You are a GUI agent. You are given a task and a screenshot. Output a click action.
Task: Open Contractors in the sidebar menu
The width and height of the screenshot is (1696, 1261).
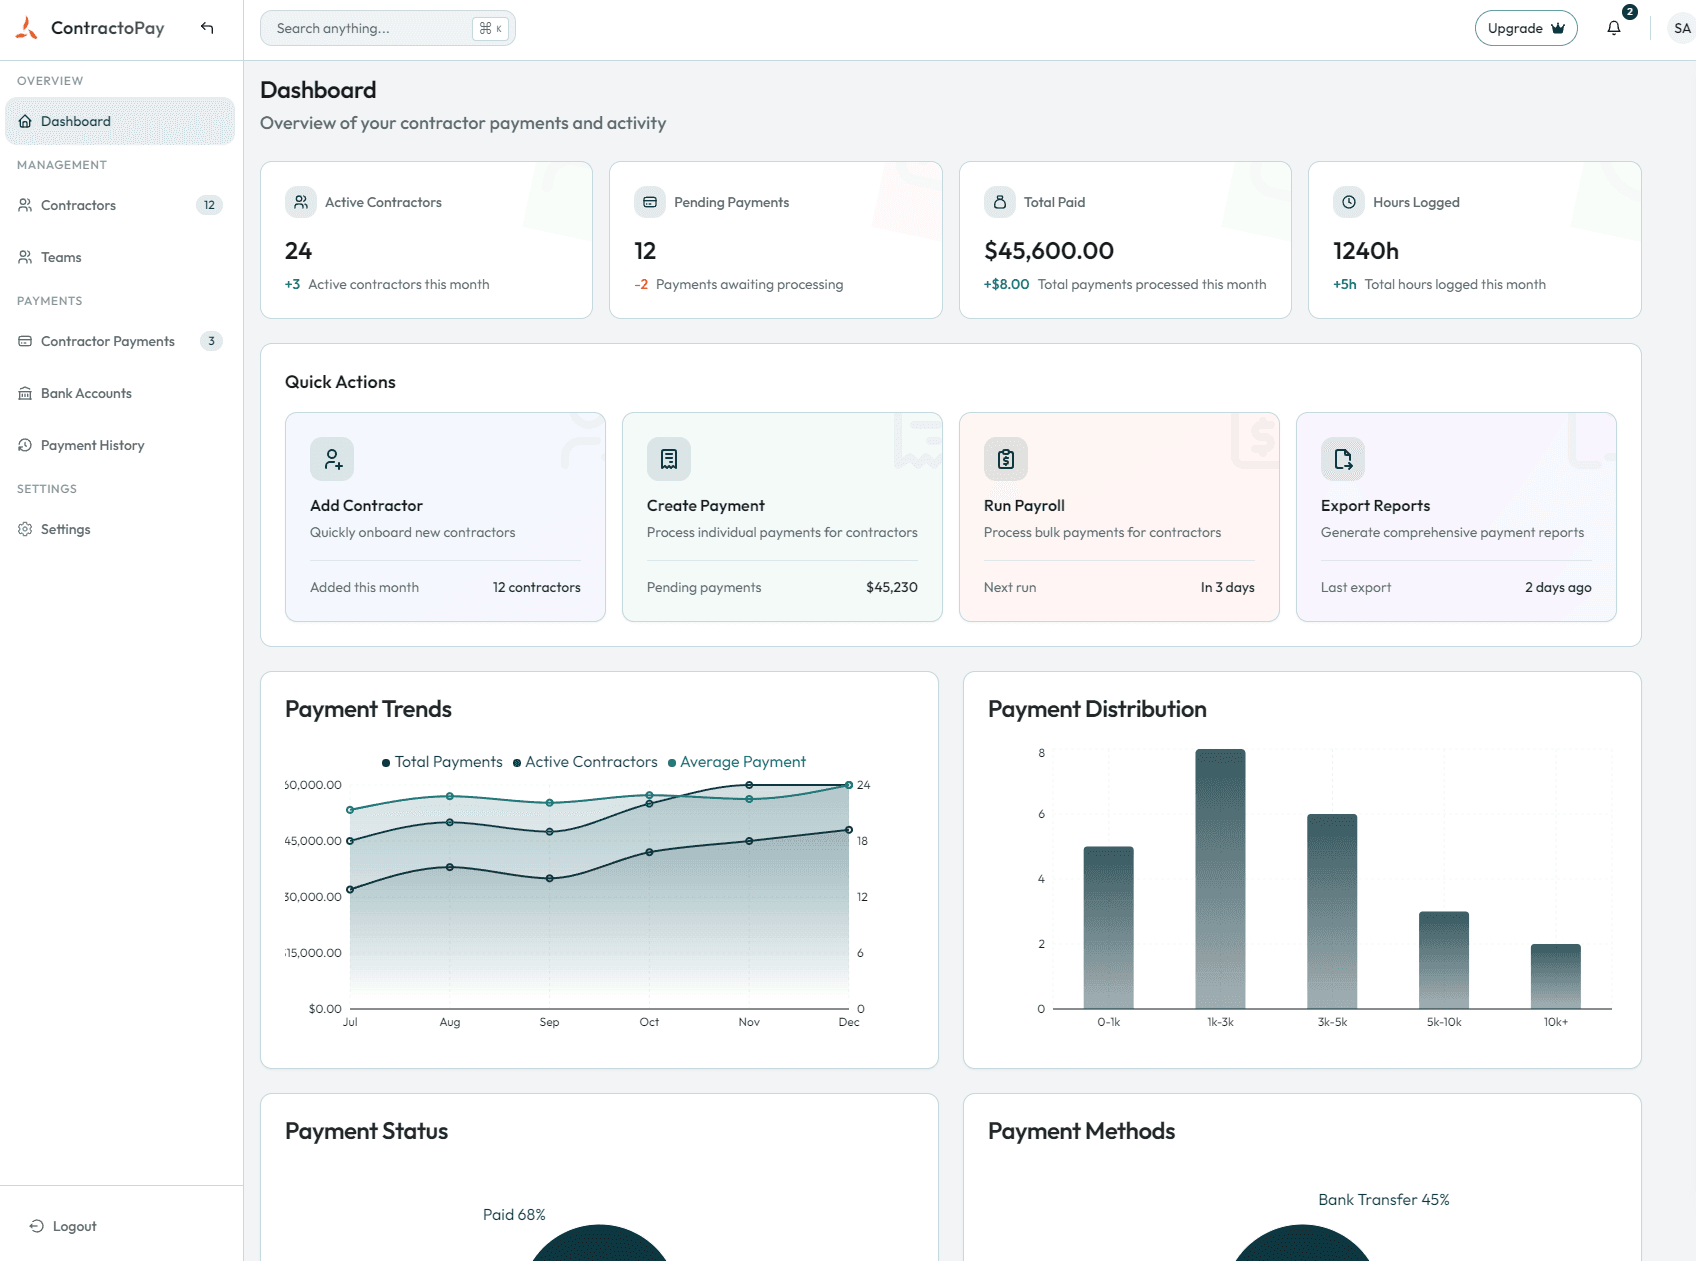tap(120, 205)
